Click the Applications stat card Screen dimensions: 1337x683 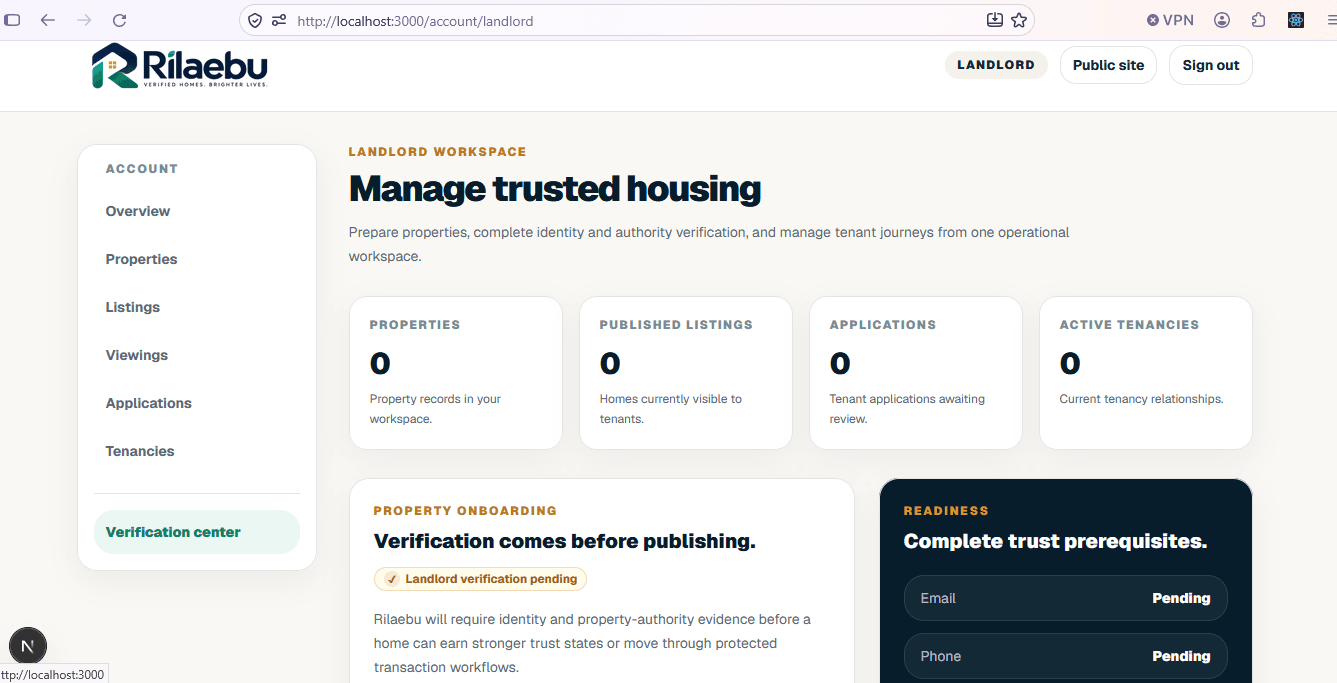(x=916, y=373)
